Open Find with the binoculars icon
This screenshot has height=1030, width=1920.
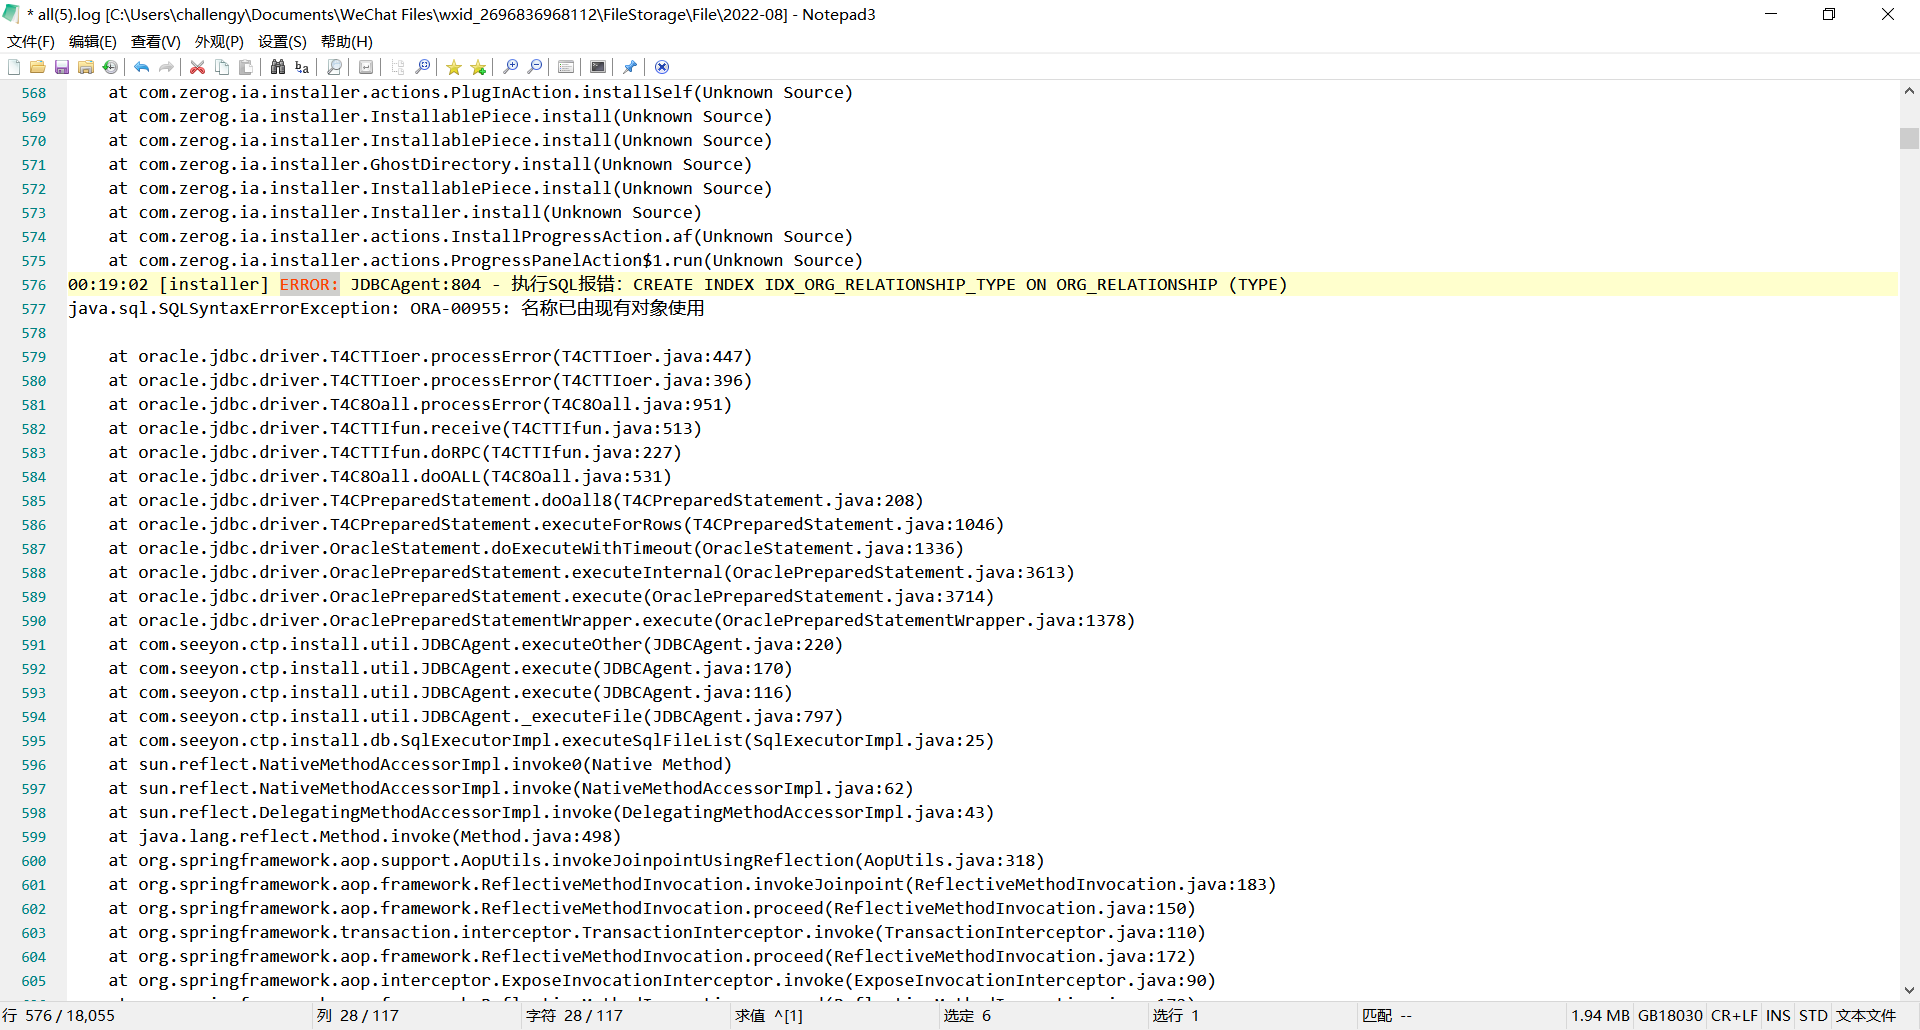278,67
